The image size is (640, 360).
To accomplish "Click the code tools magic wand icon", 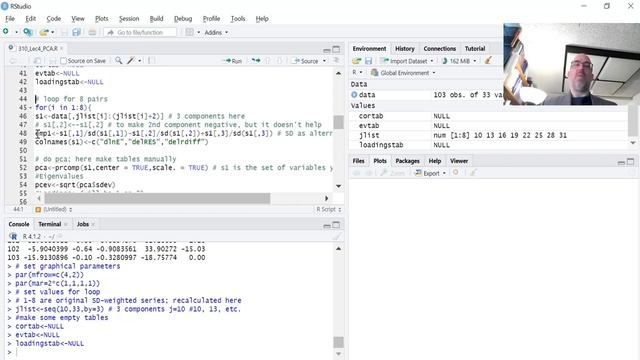I will click(131, 60).
